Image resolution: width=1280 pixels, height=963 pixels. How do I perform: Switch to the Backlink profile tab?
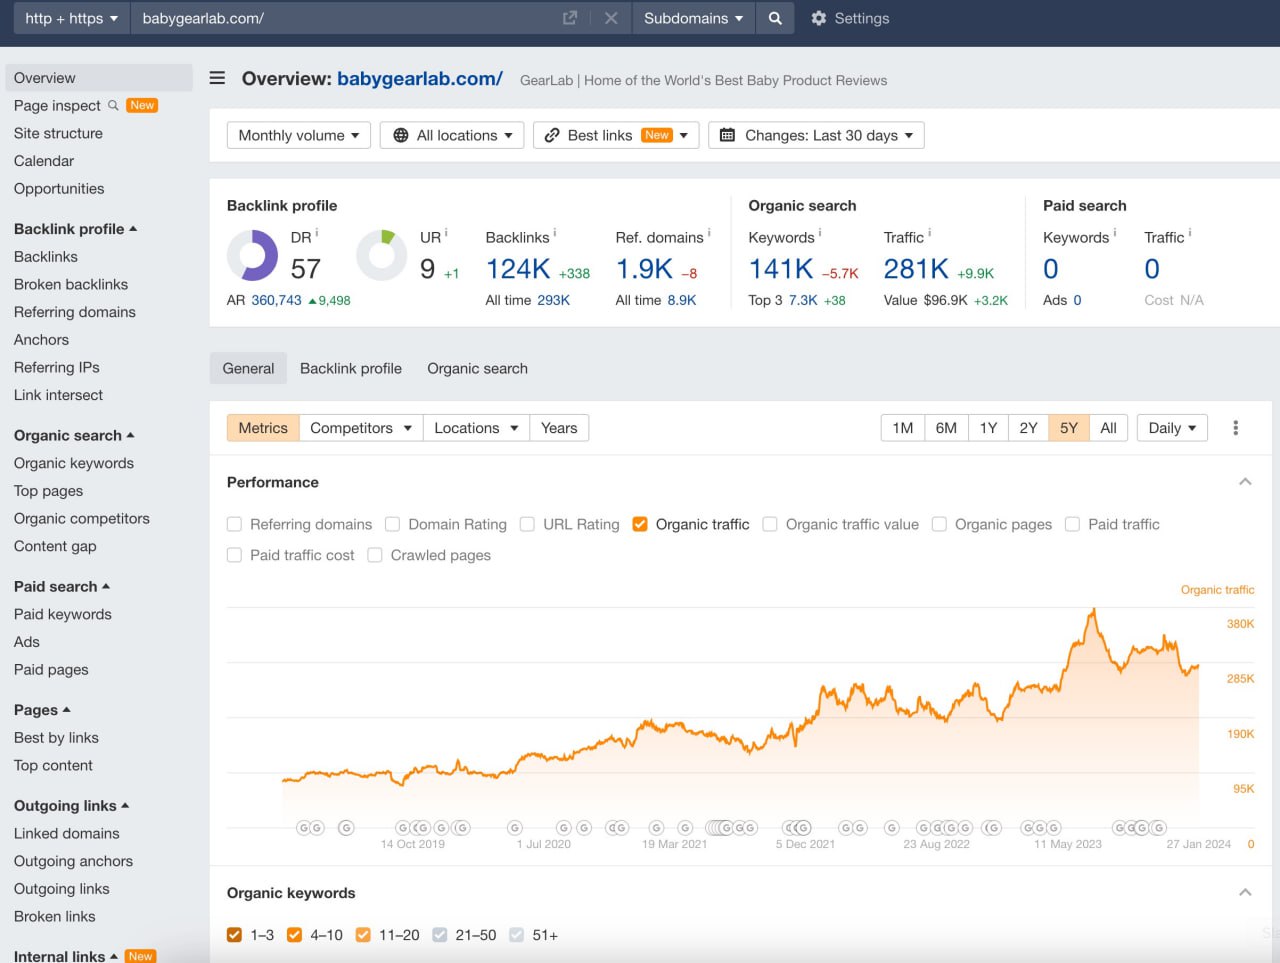351,368
